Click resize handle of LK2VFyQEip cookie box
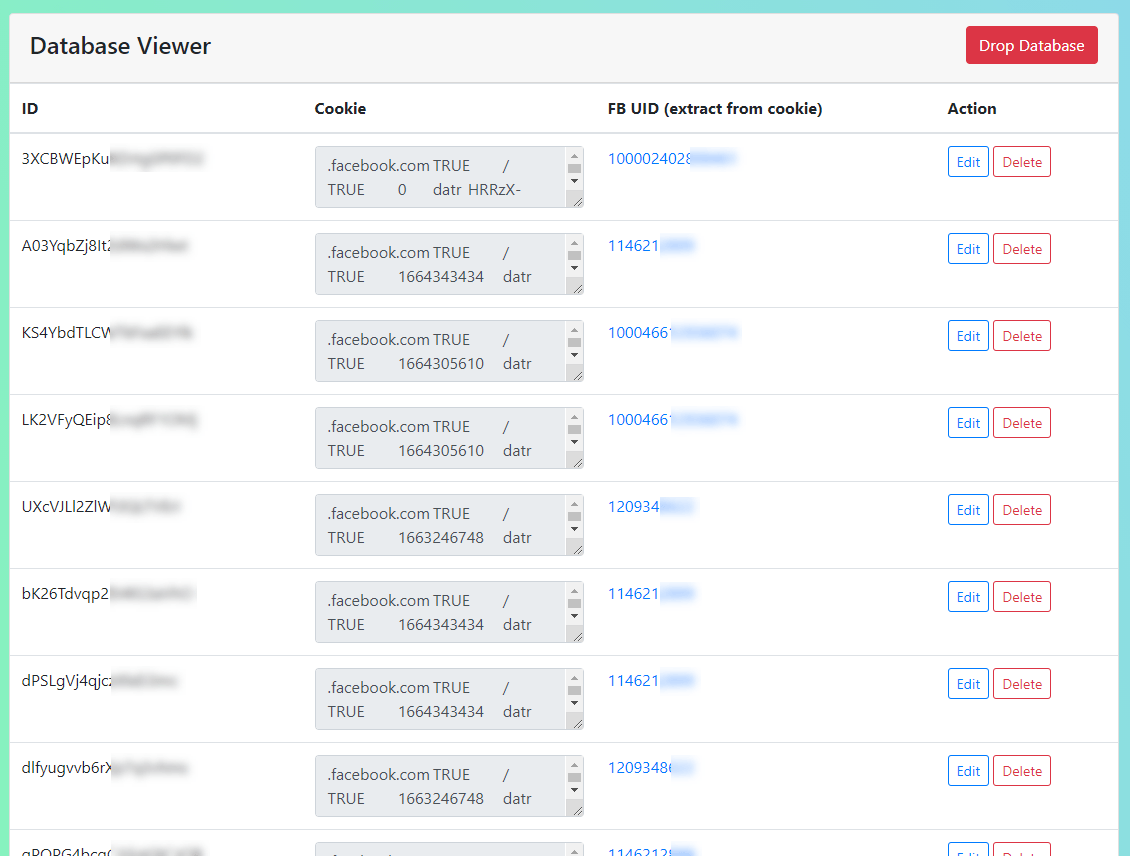This screenshot has width=1130, height=856. tap(575, 461)
